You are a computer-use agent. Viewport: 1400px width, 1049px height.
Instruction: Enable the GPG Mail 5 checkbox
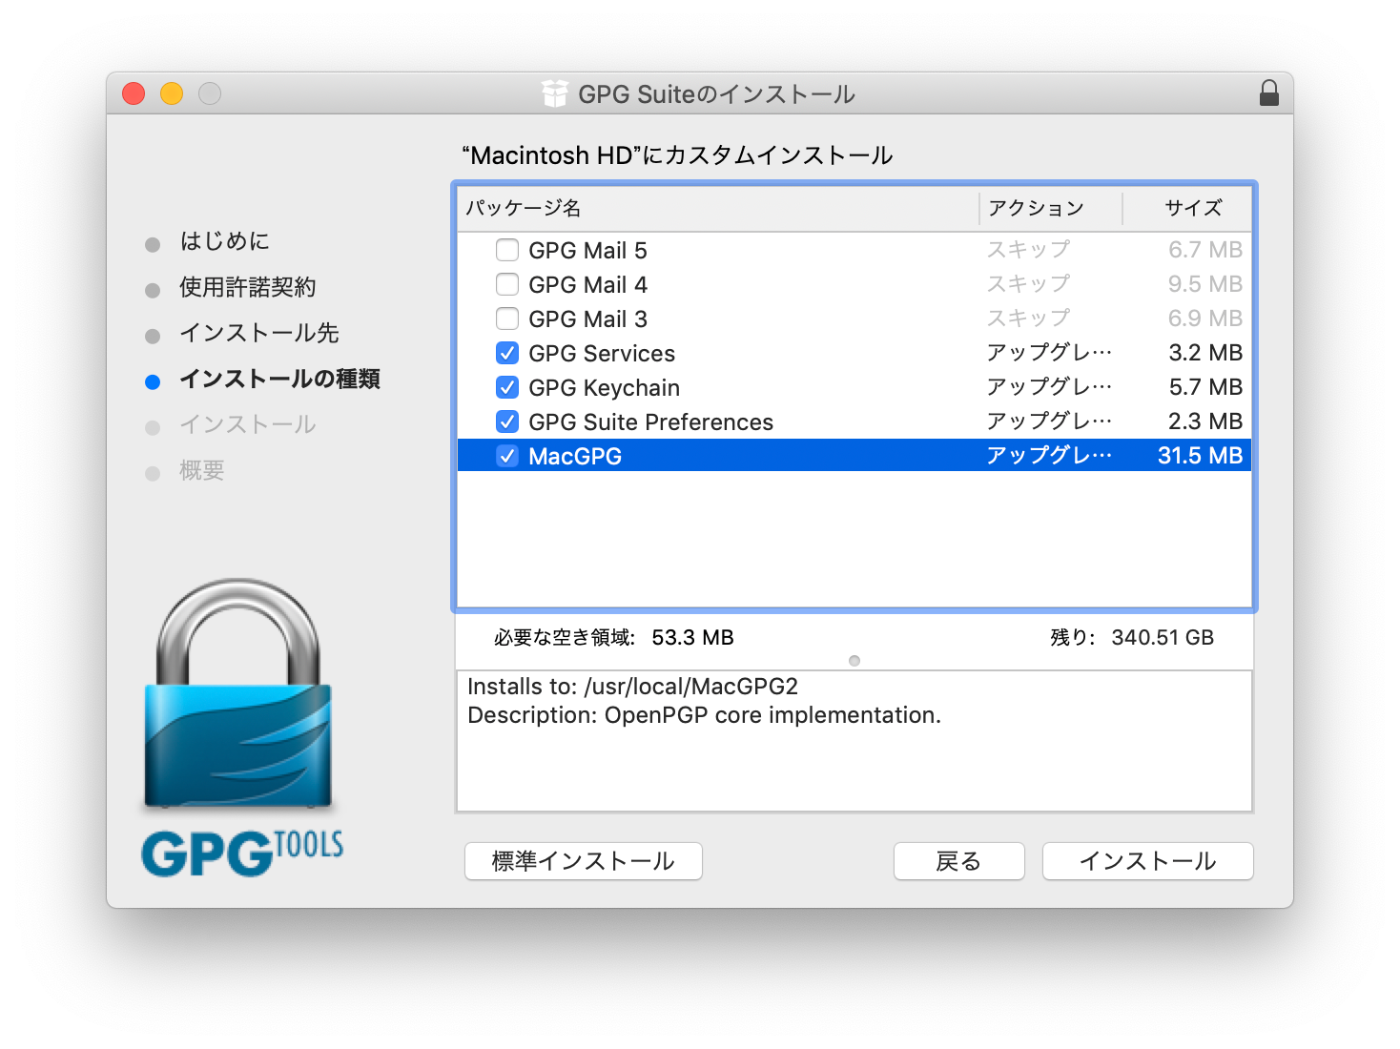[507, 250]
